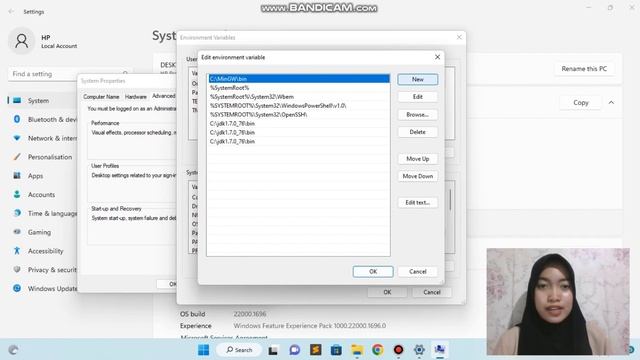The image size is (640, 360).
Task: Open Windows Update settings
Action: point(43,289)
